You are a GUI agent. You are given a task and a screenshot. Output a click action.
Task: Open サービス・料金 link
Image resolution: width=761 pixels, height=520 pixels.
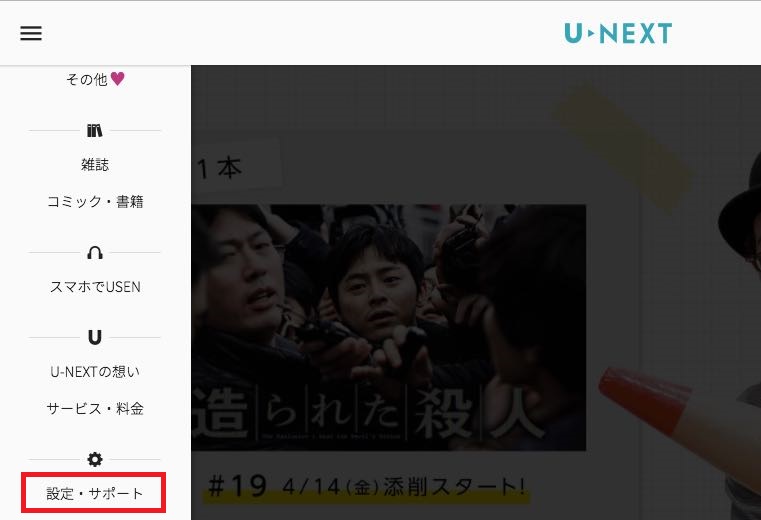[x=95, y=408]
